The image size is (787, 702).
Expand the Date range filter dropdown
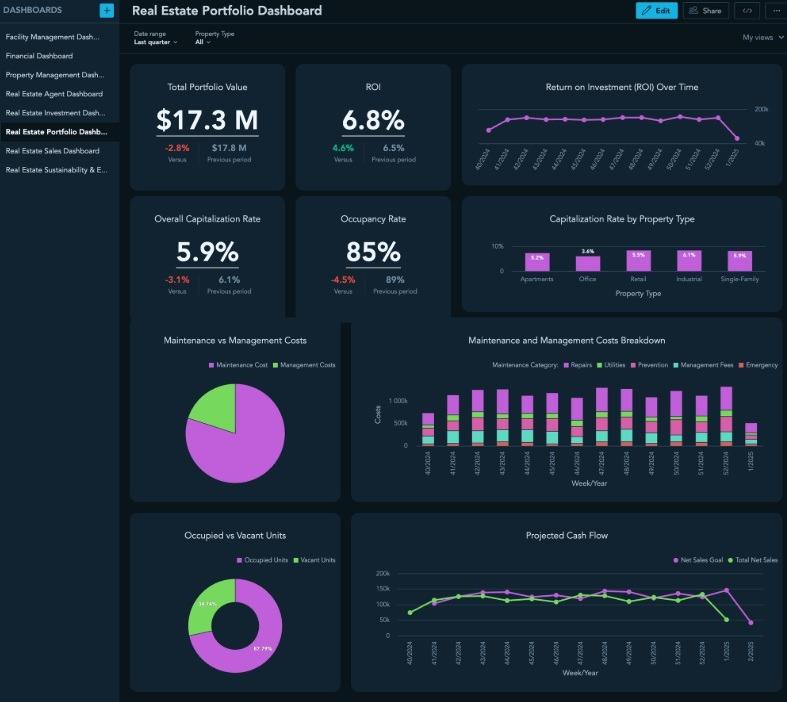(155, 42)
